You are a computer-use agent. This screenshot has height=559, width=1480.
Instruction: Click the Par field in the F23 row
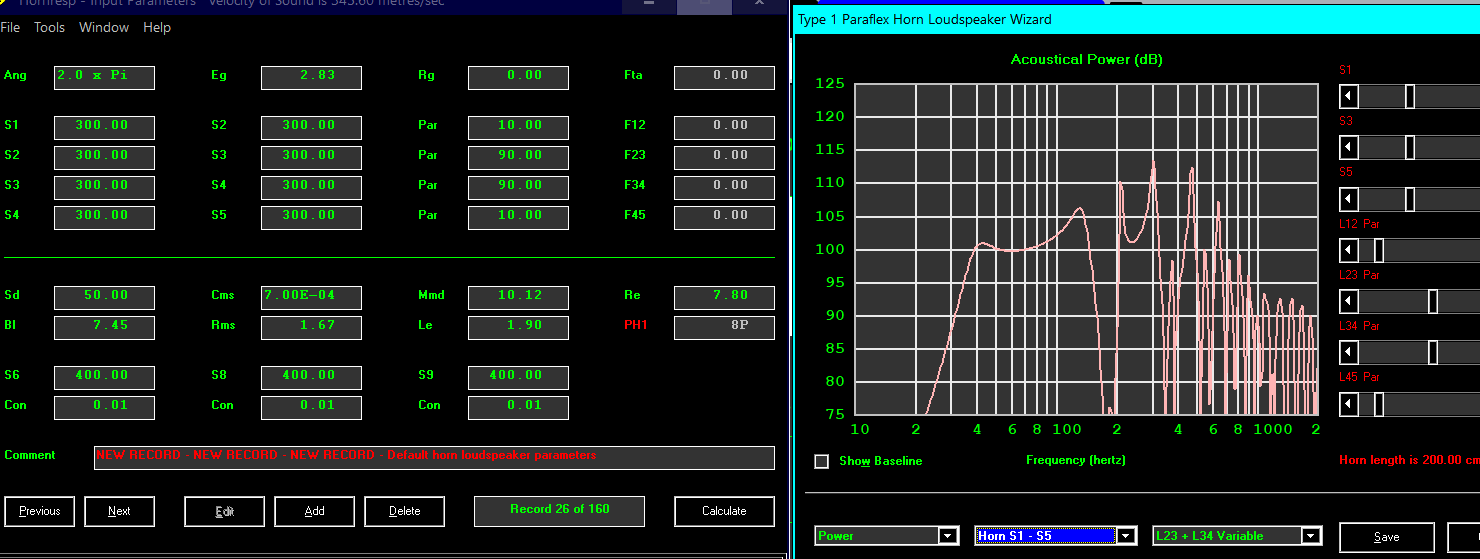[518, 157]
